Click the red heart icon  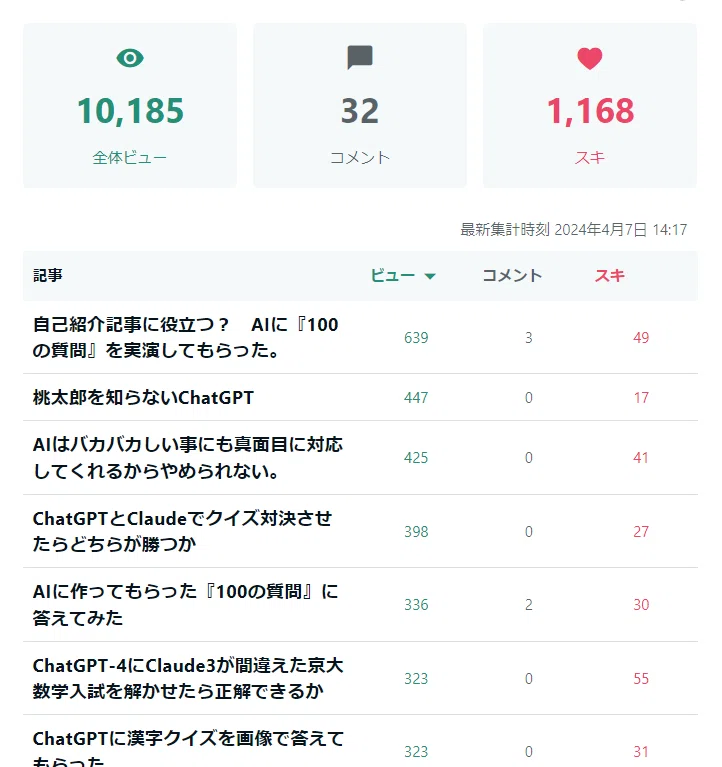pyautogui.click(x=589, y=59)
